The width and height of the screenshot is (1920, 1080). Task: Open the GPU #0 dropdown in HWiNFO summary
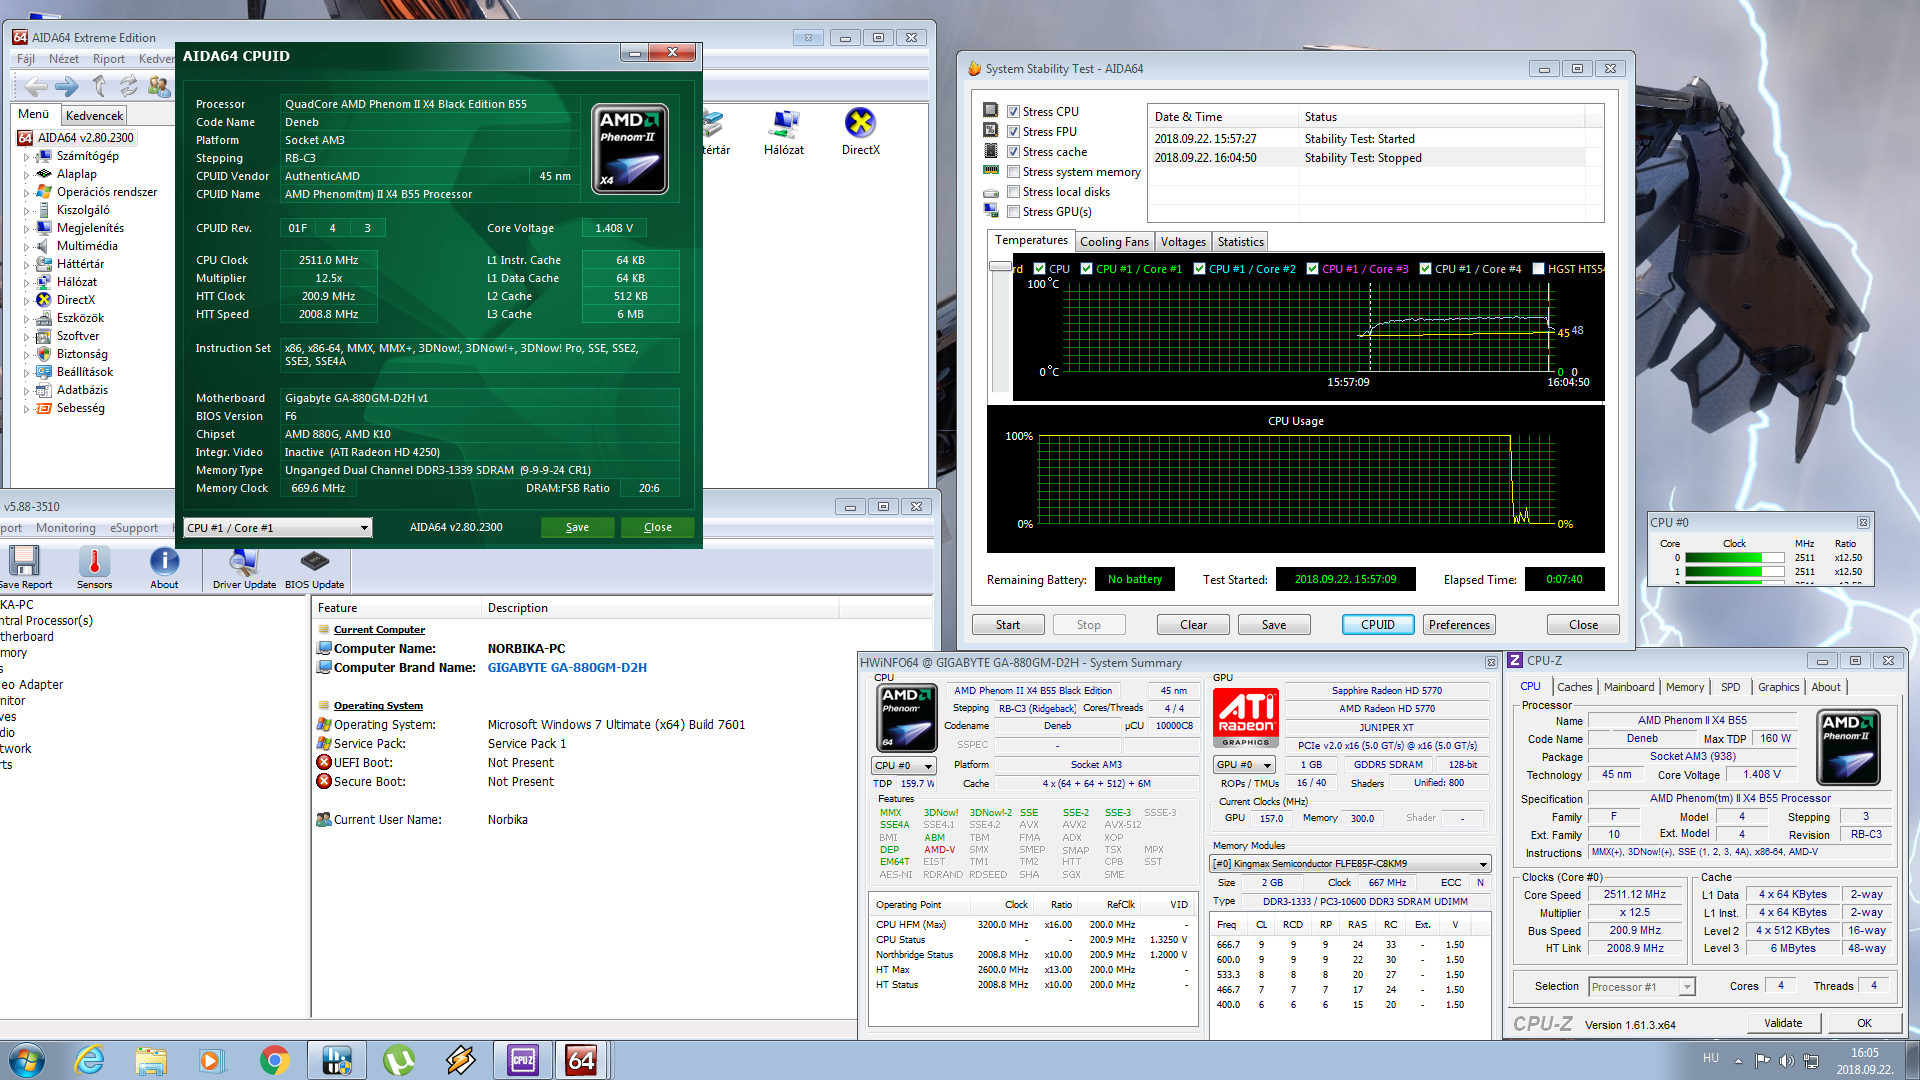(1244, 765)
